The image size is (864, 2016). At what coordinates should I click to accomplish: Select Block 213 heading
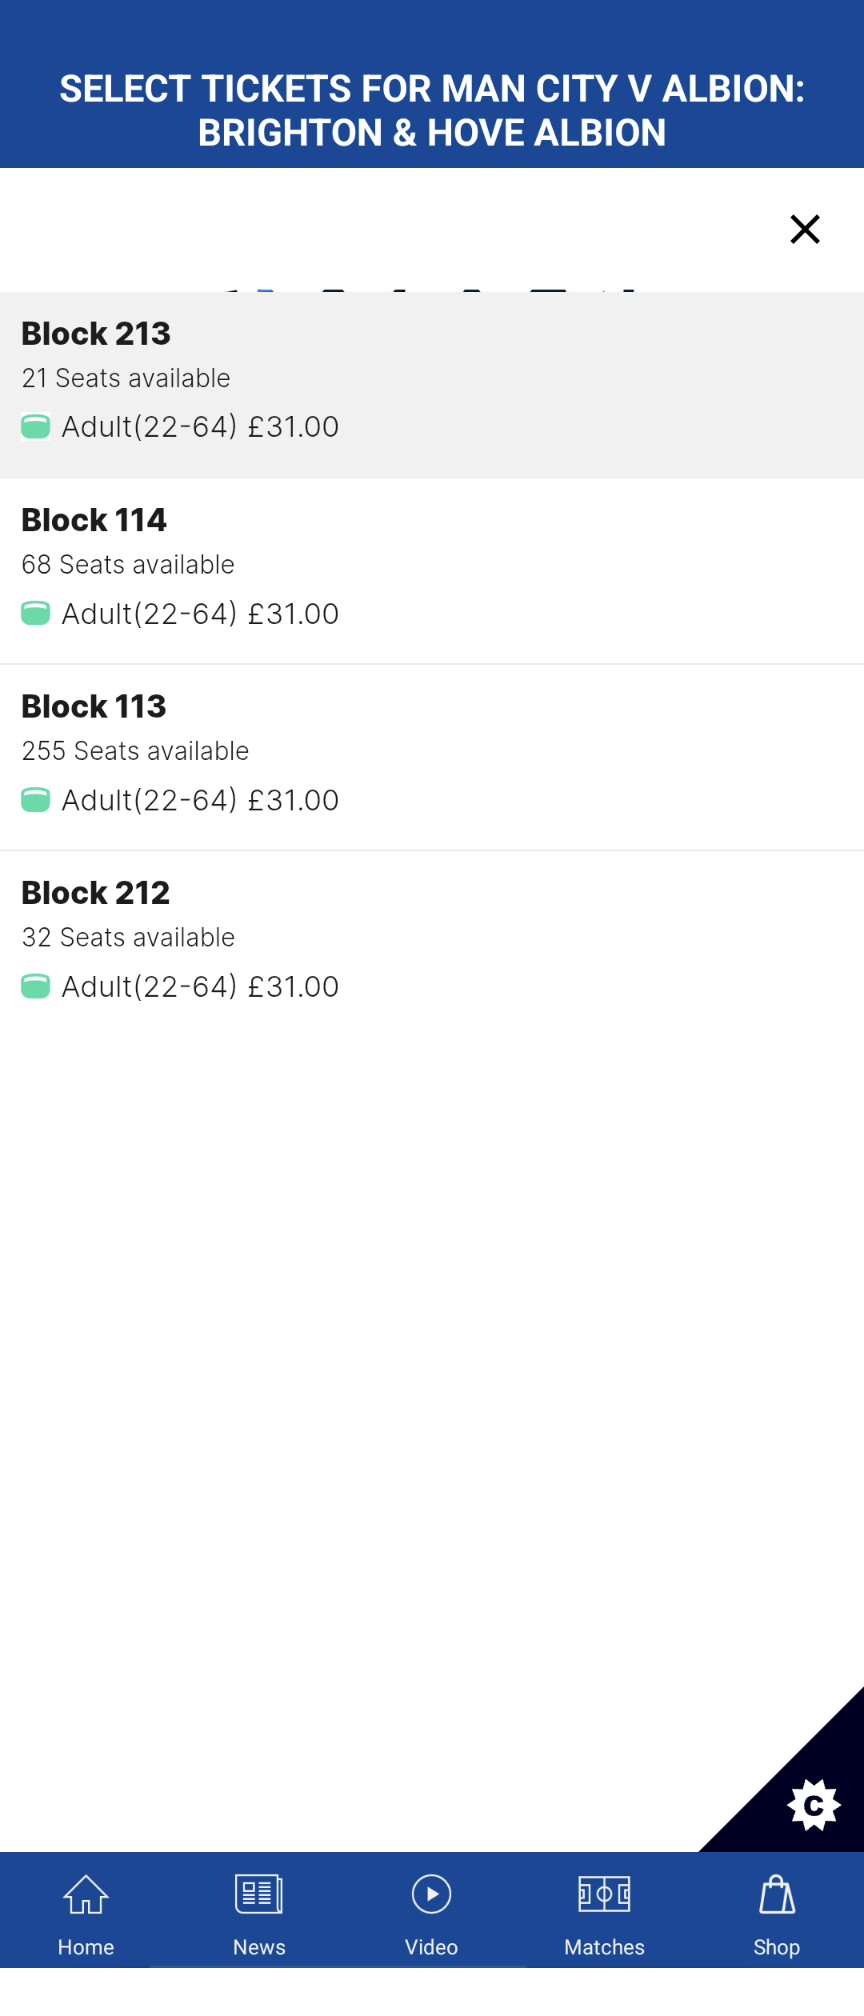tap(96, 333)
